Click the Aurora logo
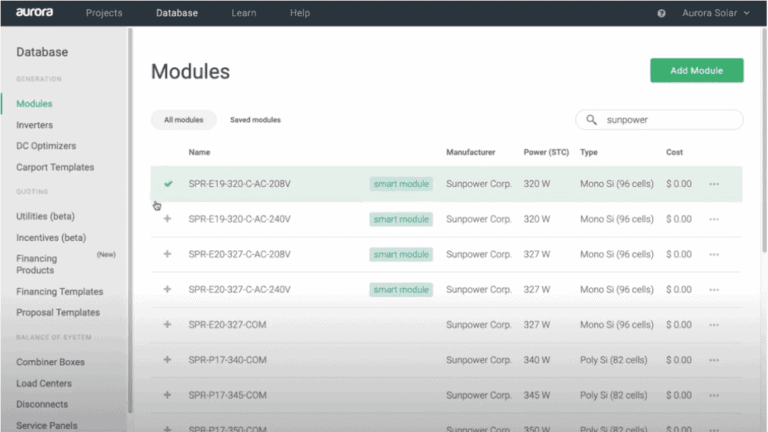The height and width of the screenshot is (432, 768). pyautogui.click(x=34, y=12)
